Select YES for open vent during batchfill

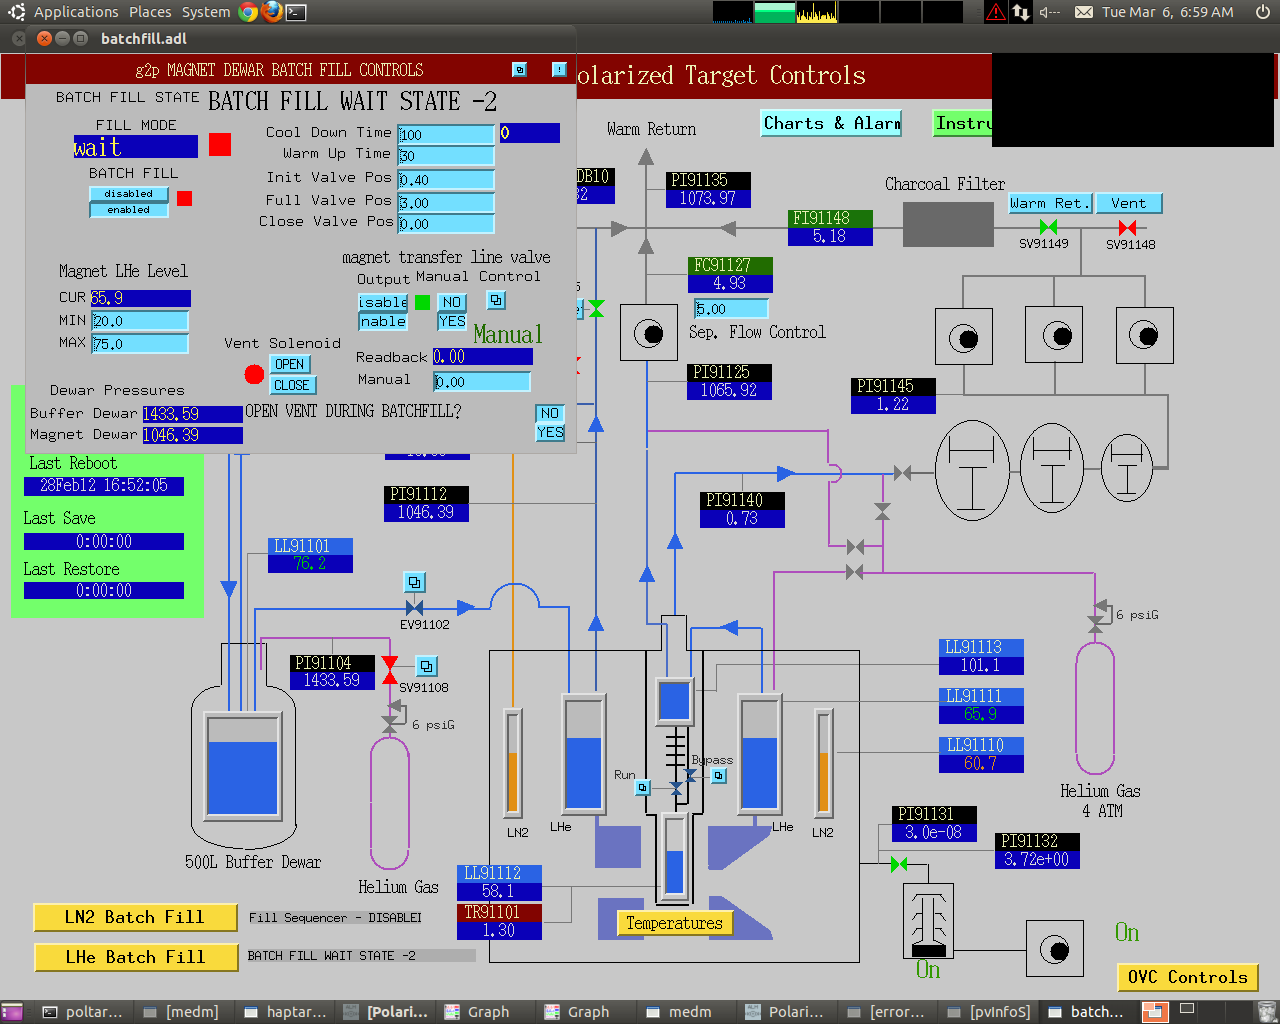[x=550, y=432]
